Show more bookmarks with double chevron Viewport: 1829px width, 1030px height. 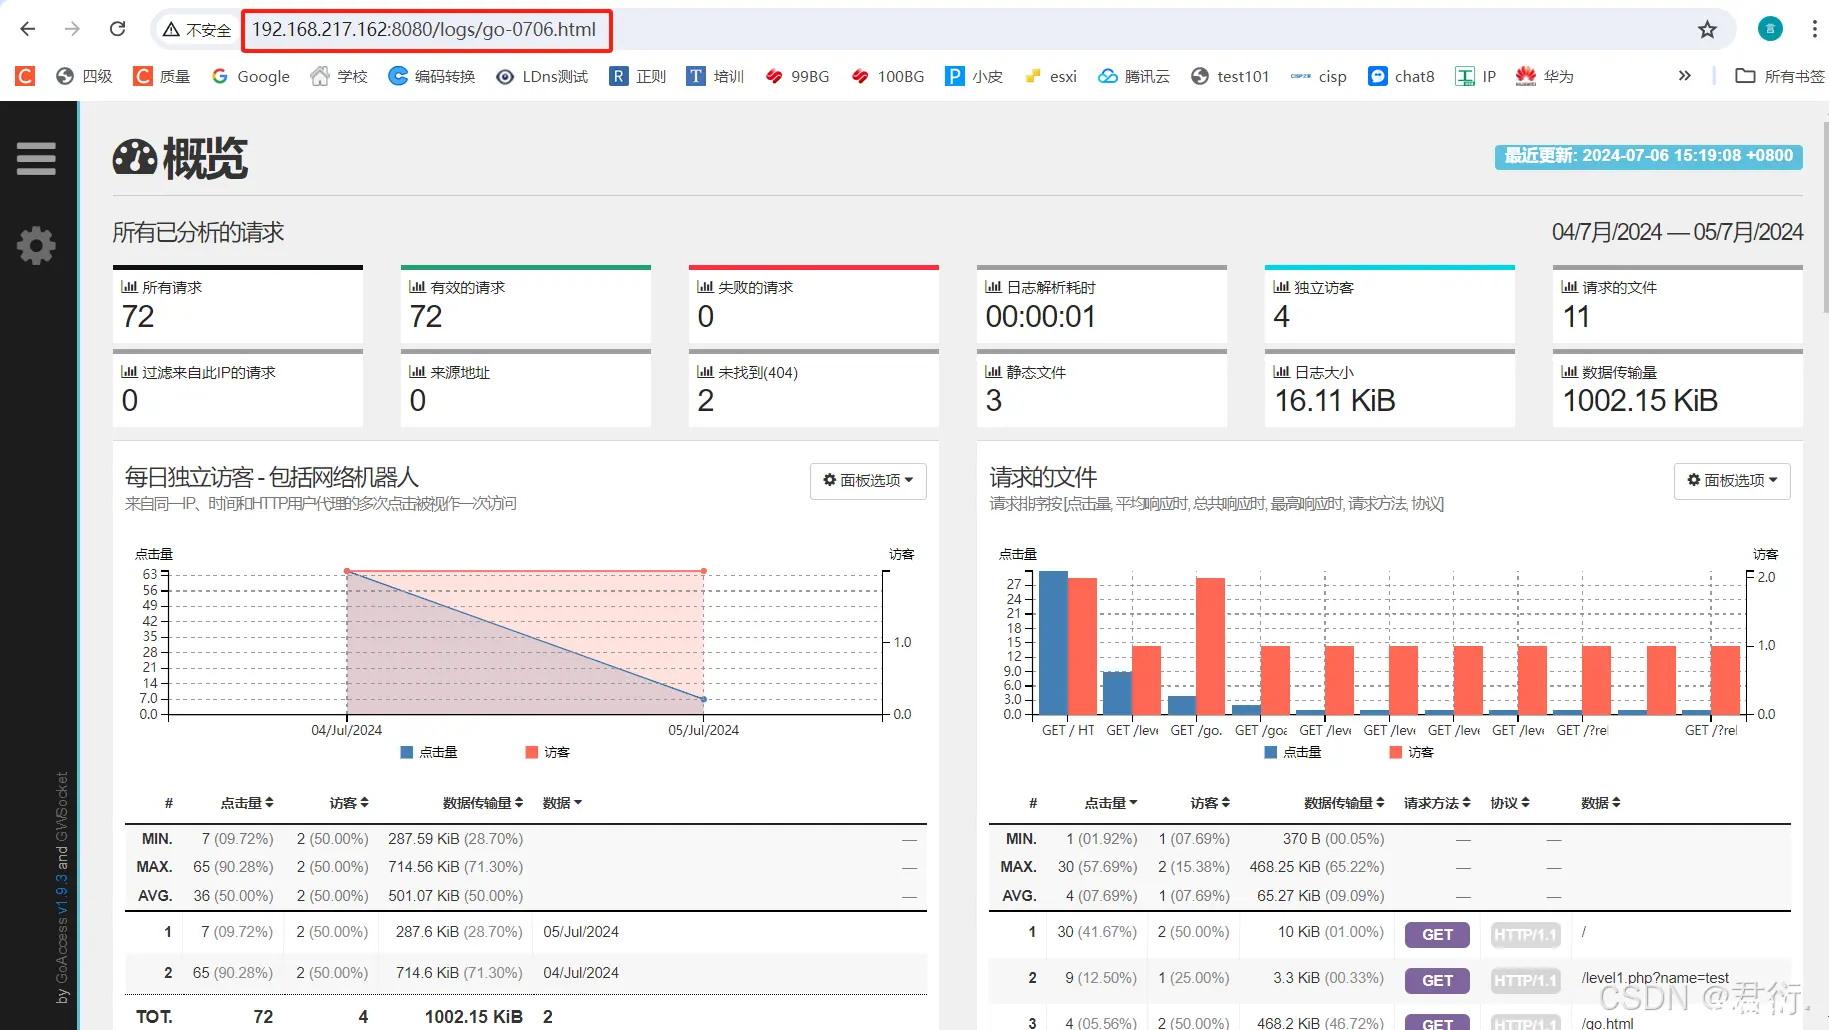pyautogui.click(x=1685, y=76)
